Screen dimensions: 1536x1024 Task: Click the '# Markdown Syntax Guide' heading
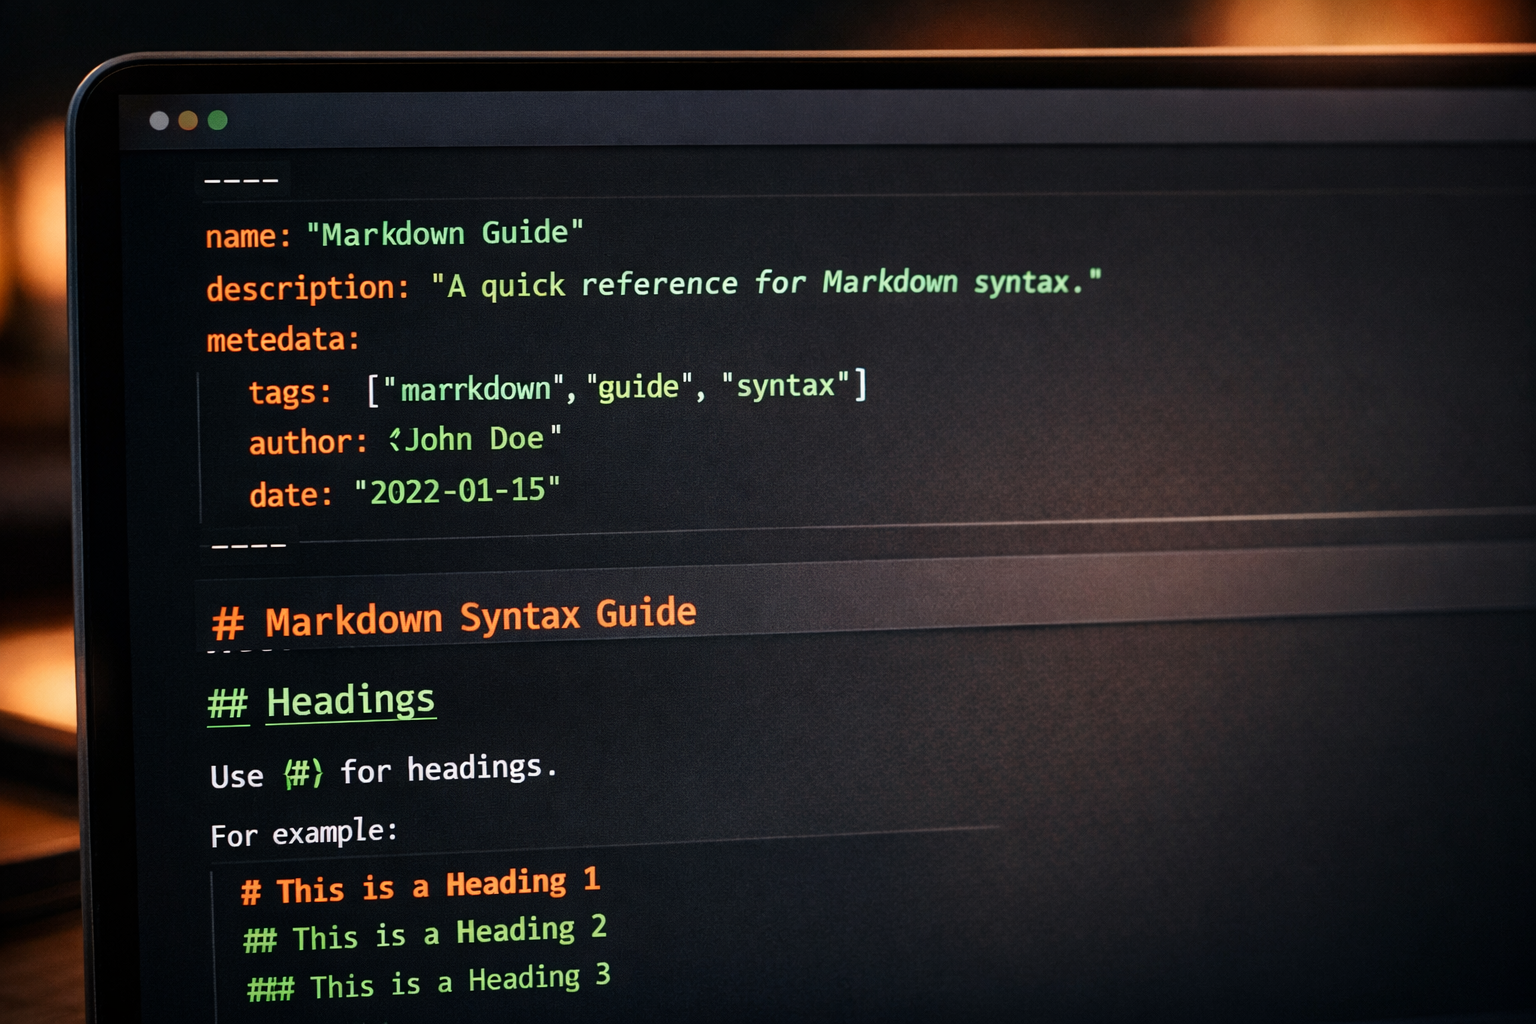tap(454, 617)
